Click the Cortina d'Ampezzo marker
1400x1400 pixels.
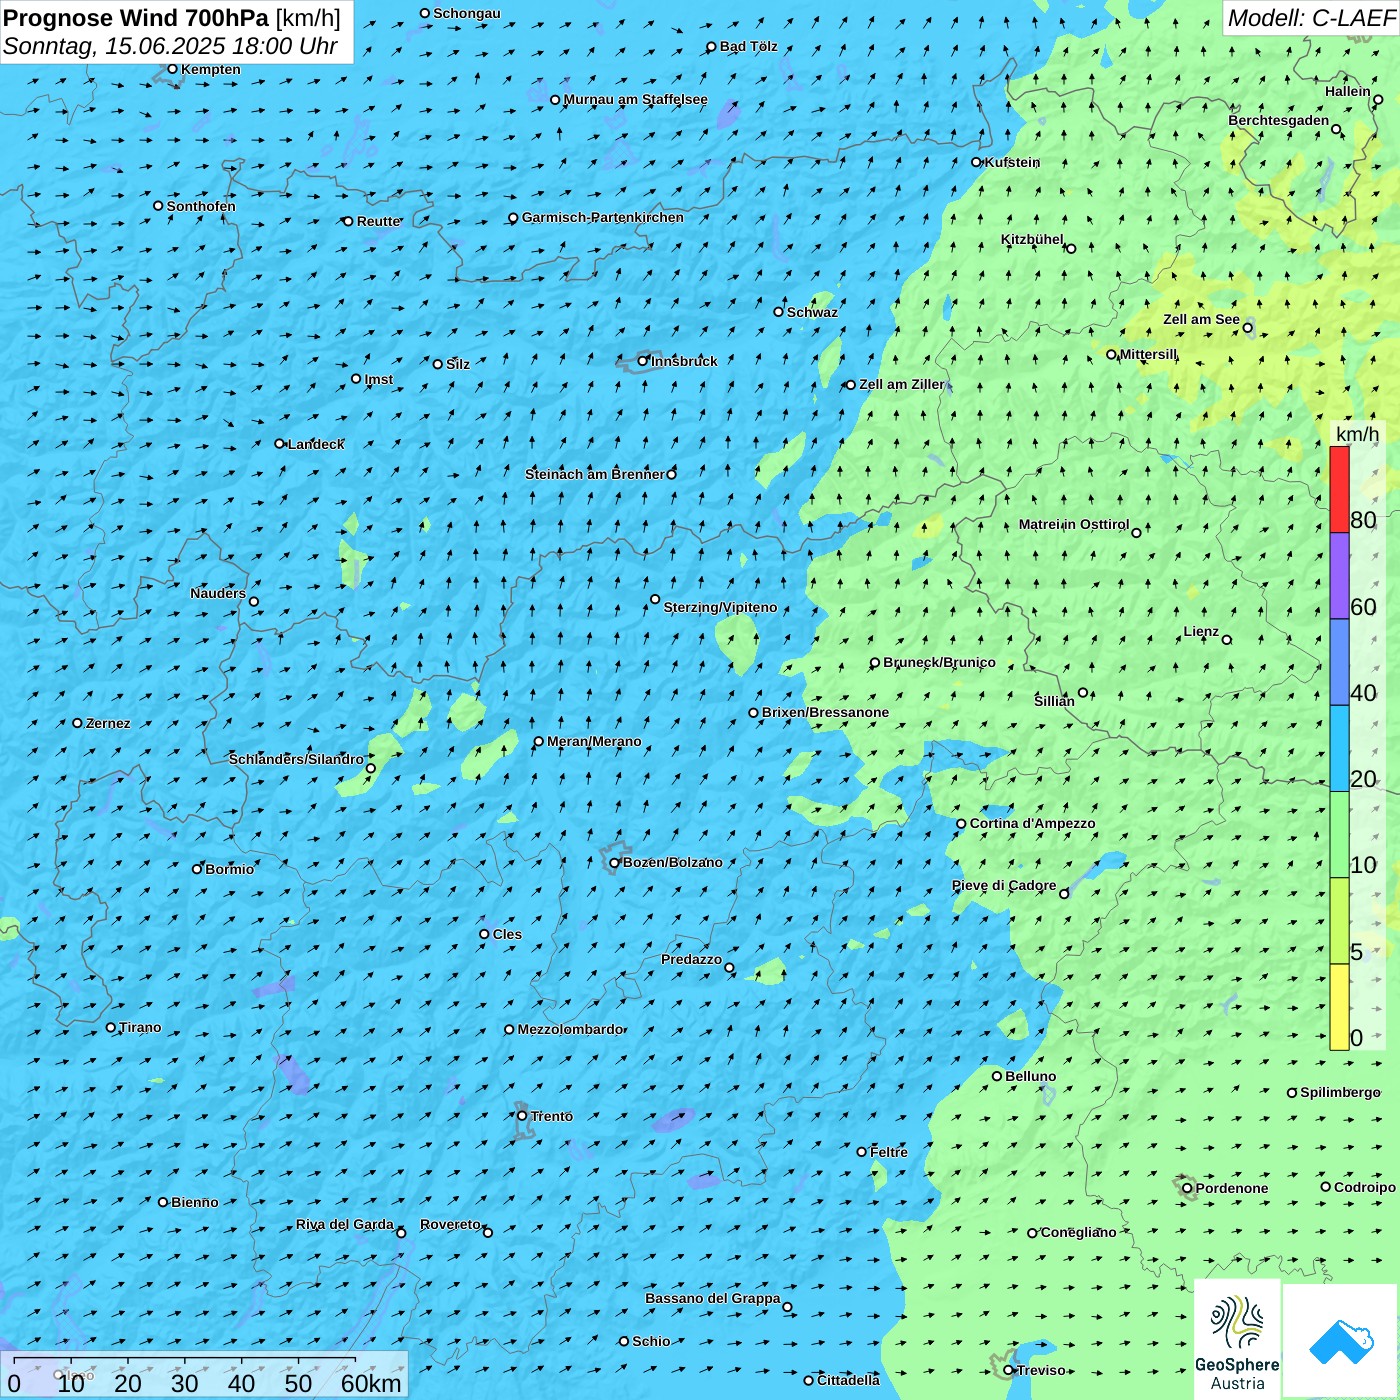[x=961, y=824]
